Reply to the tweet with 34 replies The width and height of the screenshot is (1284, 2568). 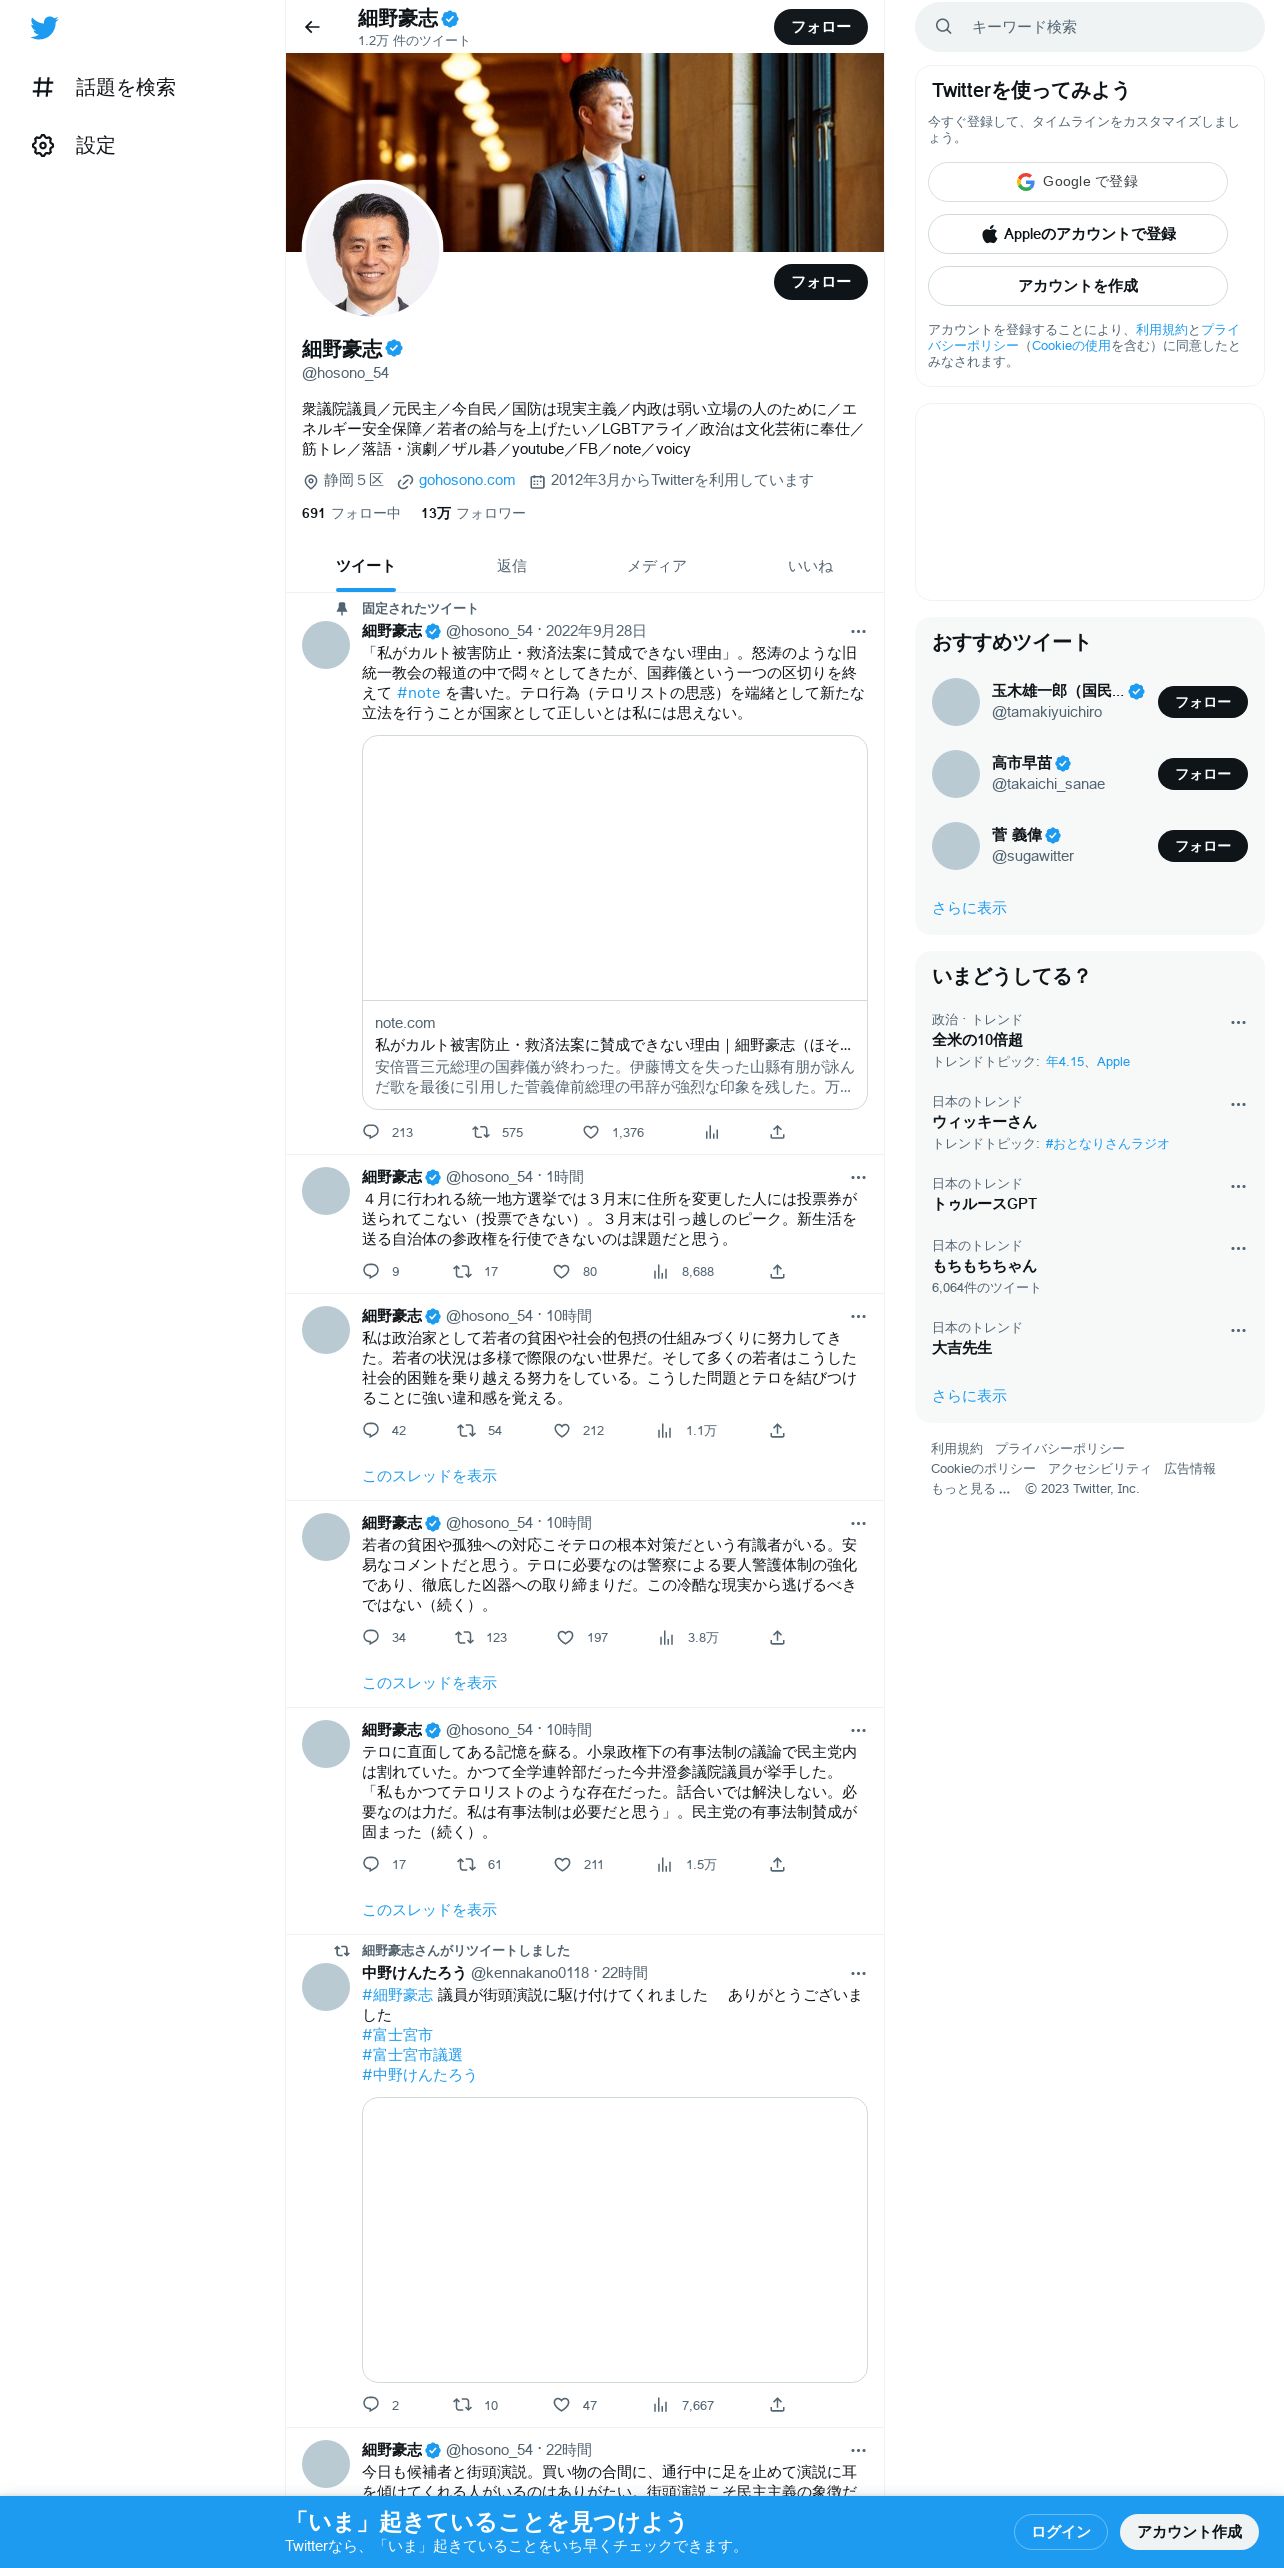pos(384,1637)
